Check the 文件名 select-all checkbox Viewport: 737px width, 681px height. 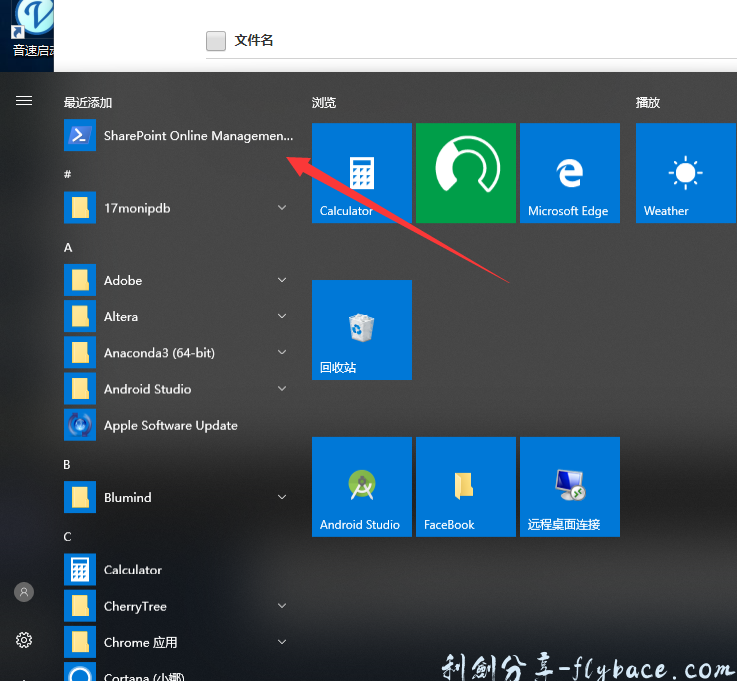(x=216, y=41)
